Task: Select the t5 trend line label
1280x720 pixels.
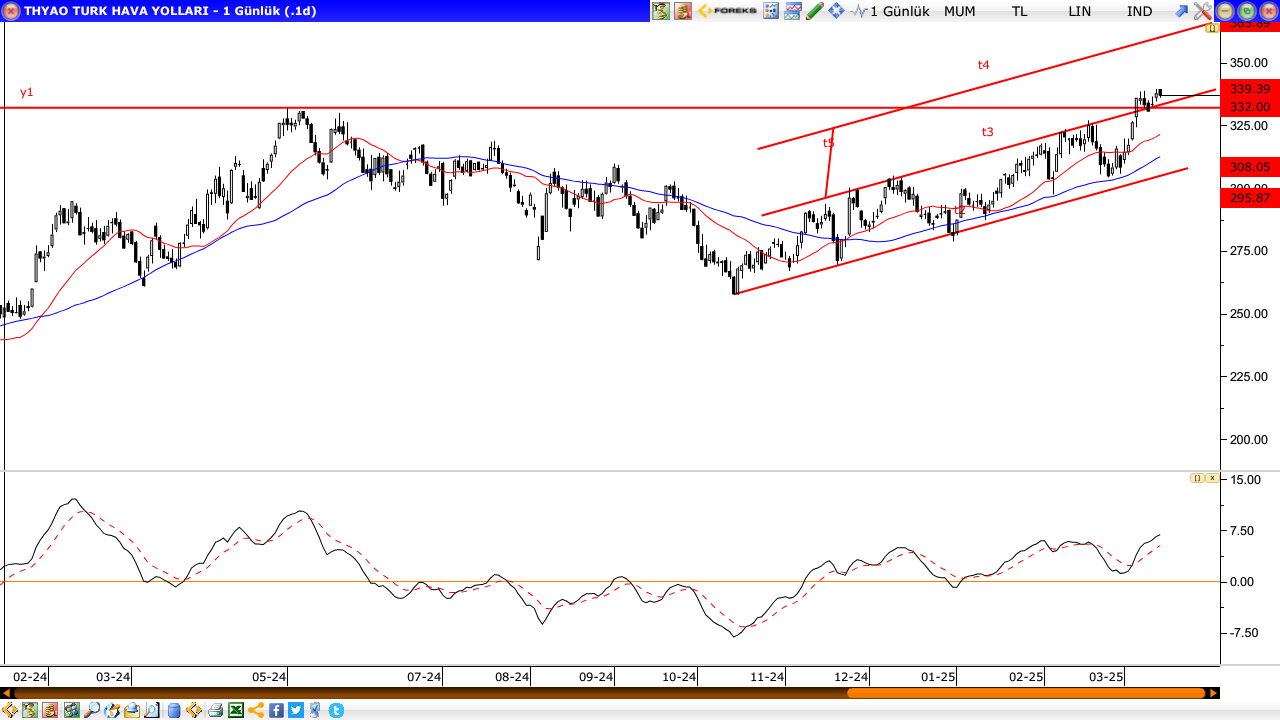Action: 828,143
